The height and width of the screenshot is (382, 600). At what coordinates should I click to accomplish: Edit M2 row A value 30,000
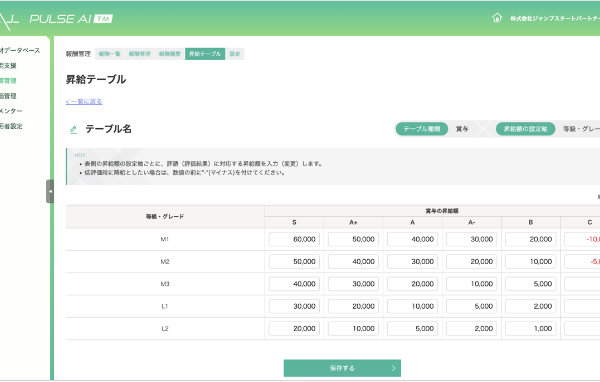click(412, 261)
